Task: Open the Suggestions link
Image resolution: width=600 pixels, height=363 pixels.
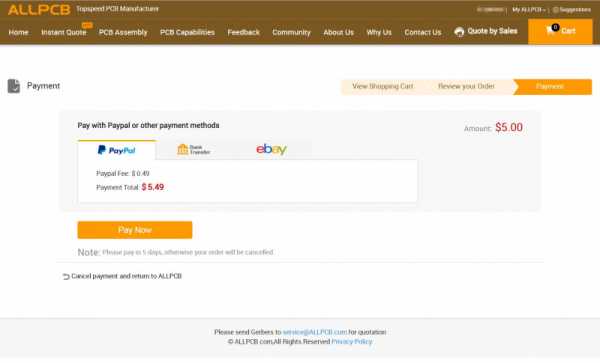Action: pos(572,10)
